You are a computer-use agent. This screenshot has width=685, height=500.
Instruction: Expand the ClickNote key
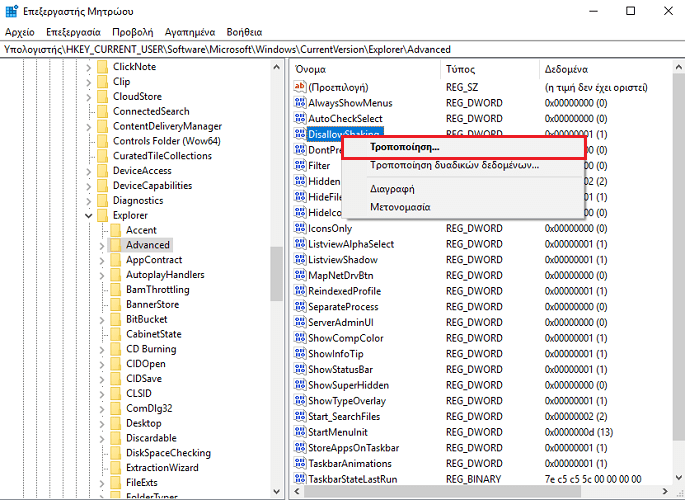[89, 67]
